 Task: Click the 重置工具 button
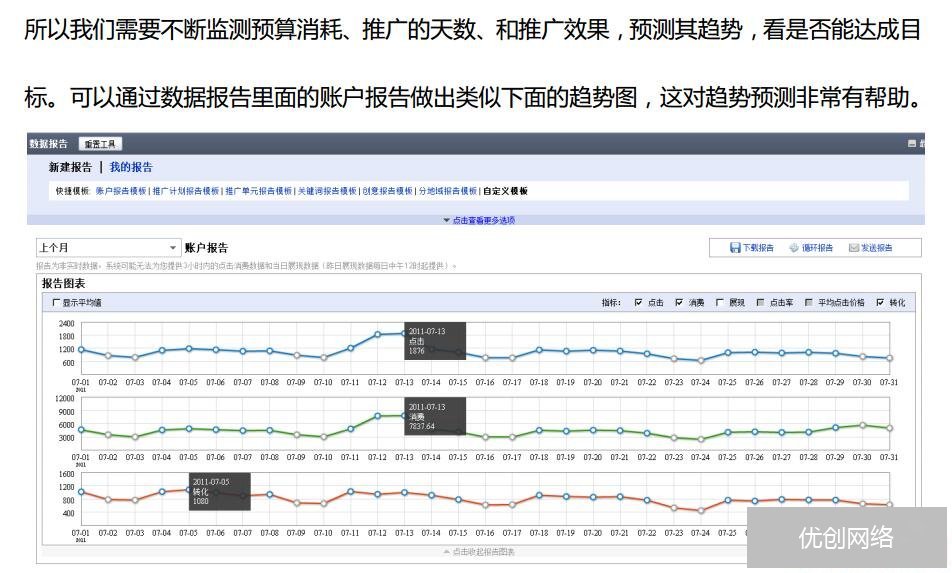[100, 144]
